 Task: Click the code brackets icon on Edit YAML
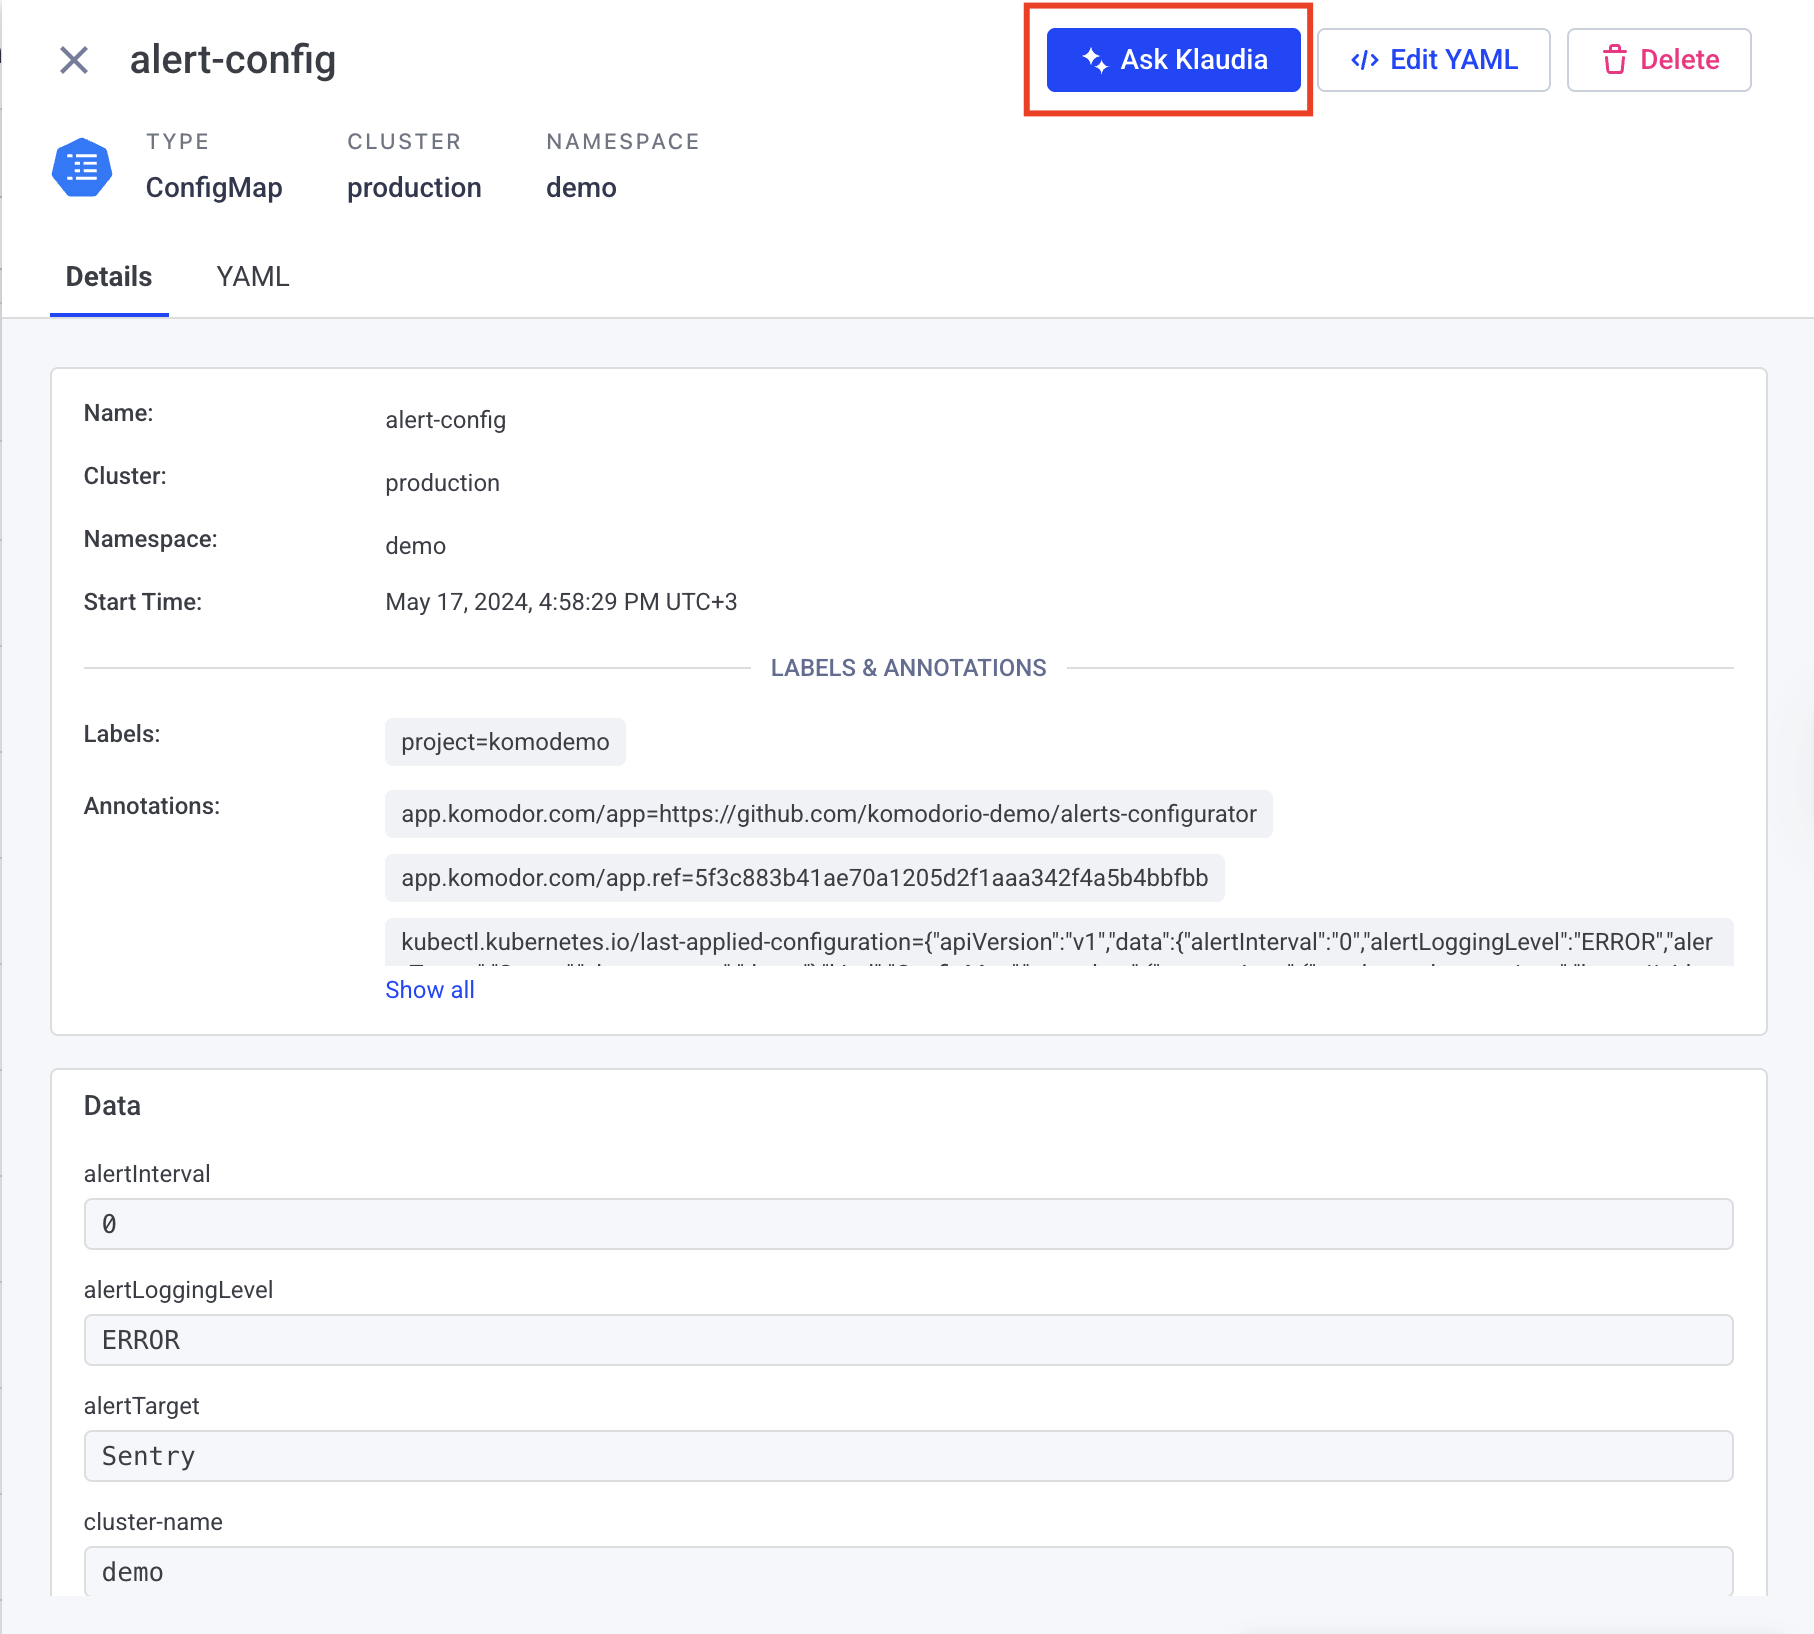[x=1364, y=60]
